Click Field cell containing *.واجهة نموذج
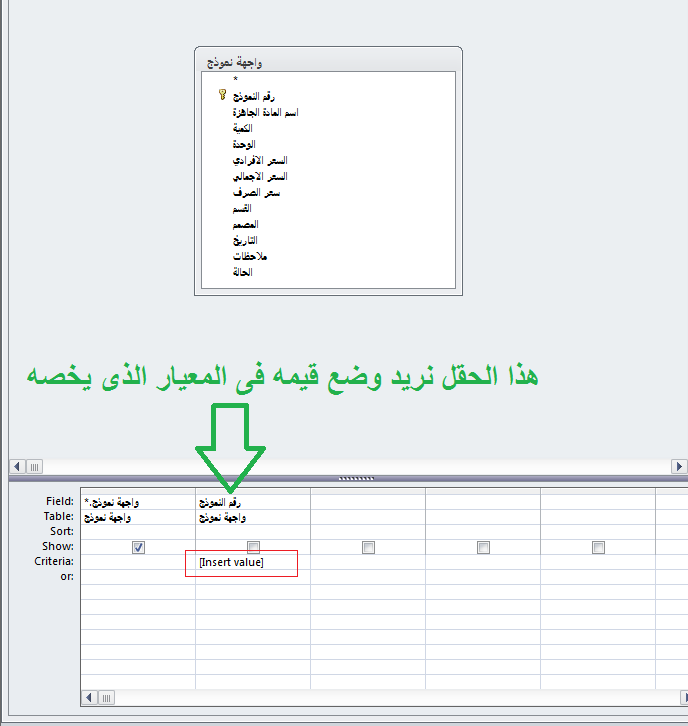 point(138,502)
